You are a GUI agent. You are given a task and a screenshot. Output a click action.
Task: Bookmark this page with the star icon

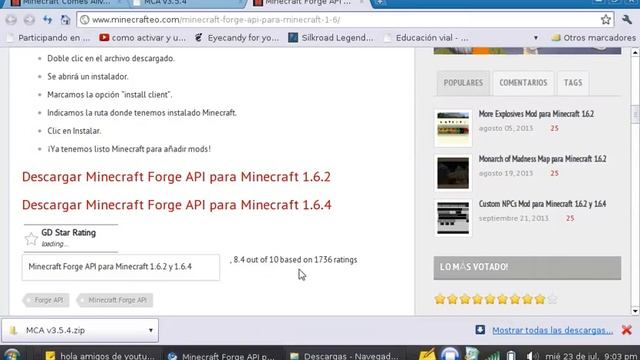(x=606, y=20)
